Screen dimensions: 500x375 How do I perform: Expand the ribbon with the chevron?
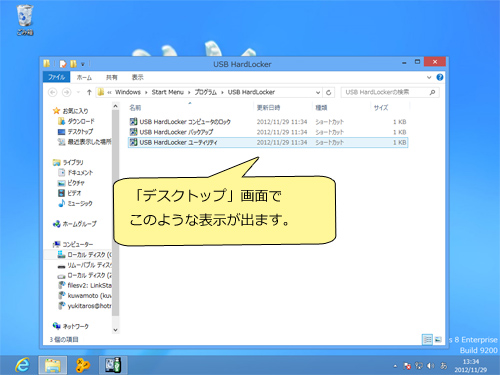click(x=429, y=77)
